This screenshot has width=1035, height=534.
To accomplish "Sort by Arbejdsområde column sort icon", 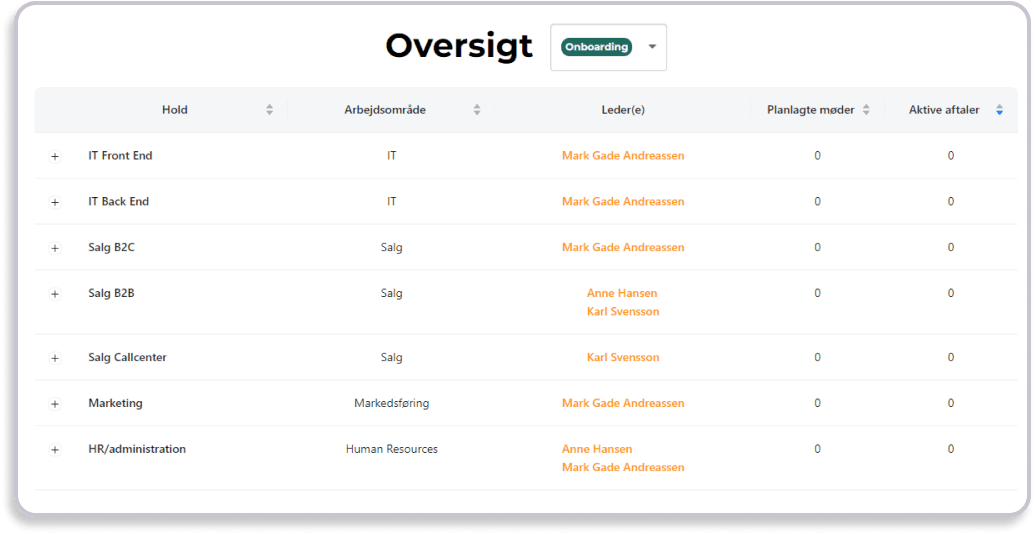I will click(x=477, y=110).
